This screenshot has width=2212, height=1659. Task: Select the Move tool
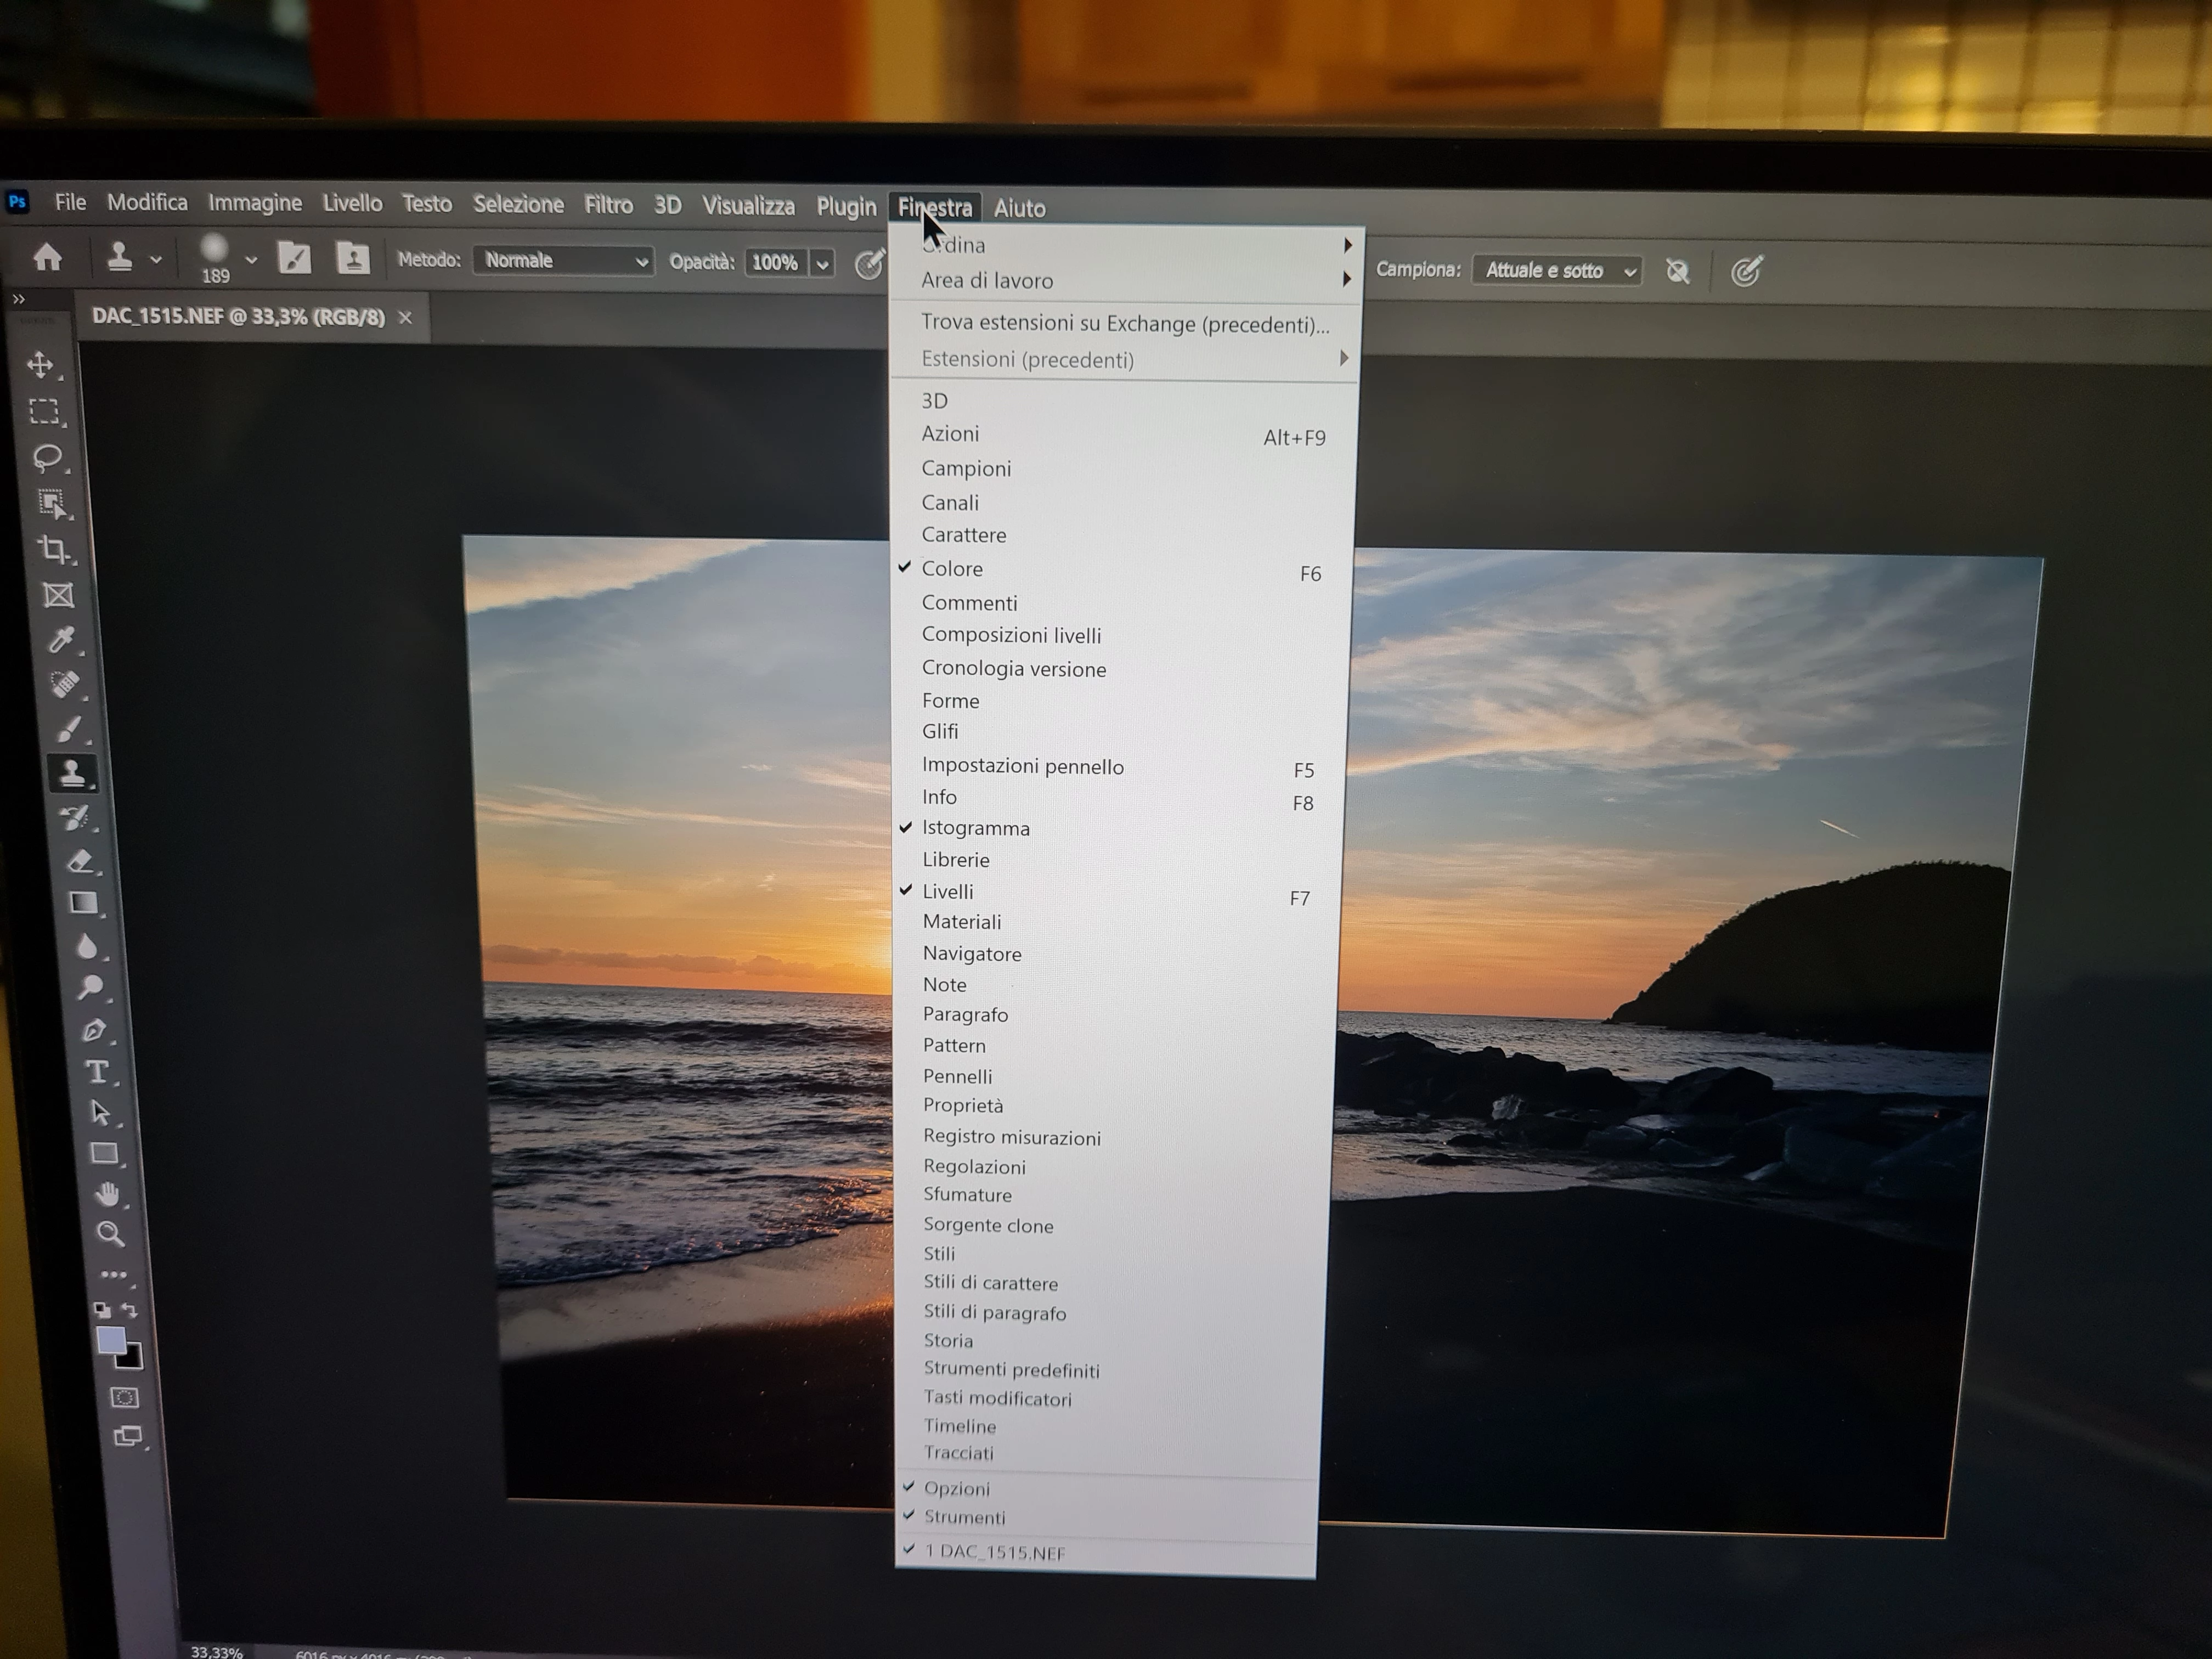(41, 364)
